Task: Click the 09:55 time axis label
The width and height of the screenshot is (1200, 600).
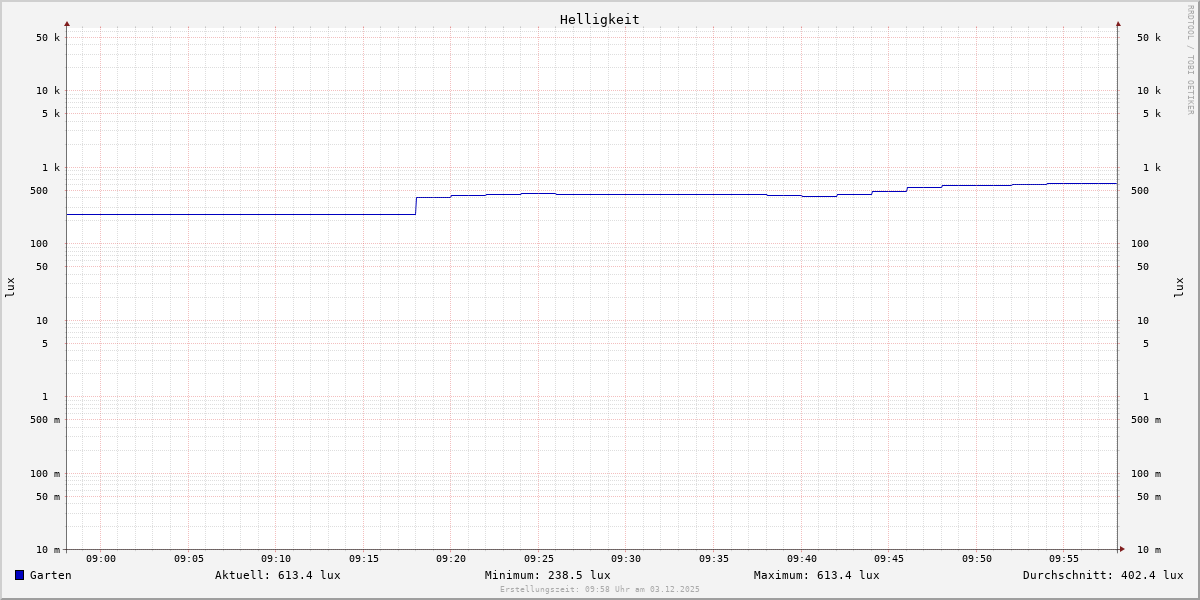Action: (x=1064, y=559)
